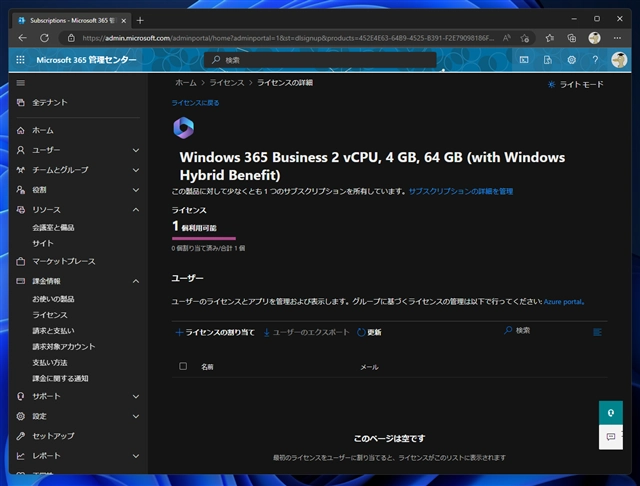Click the 更新 refresh button
This screenshot has height=486, width=640.
coord(369,333)
